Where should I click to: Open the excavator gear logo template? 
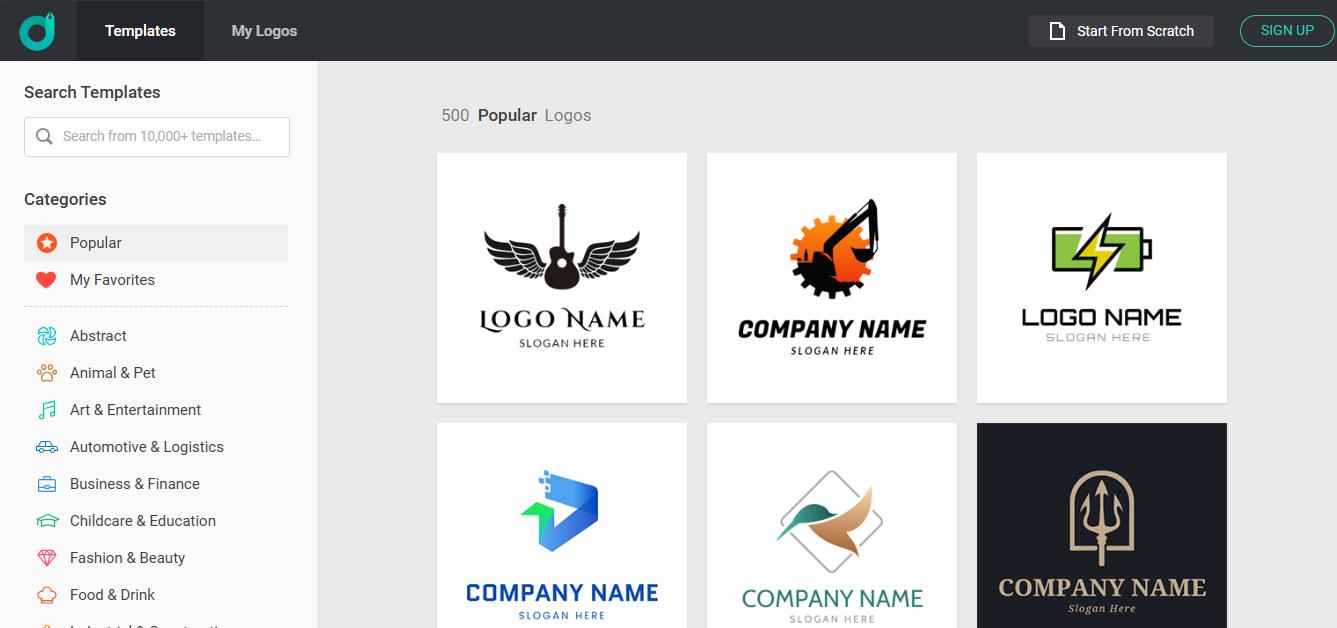(832, 278)
